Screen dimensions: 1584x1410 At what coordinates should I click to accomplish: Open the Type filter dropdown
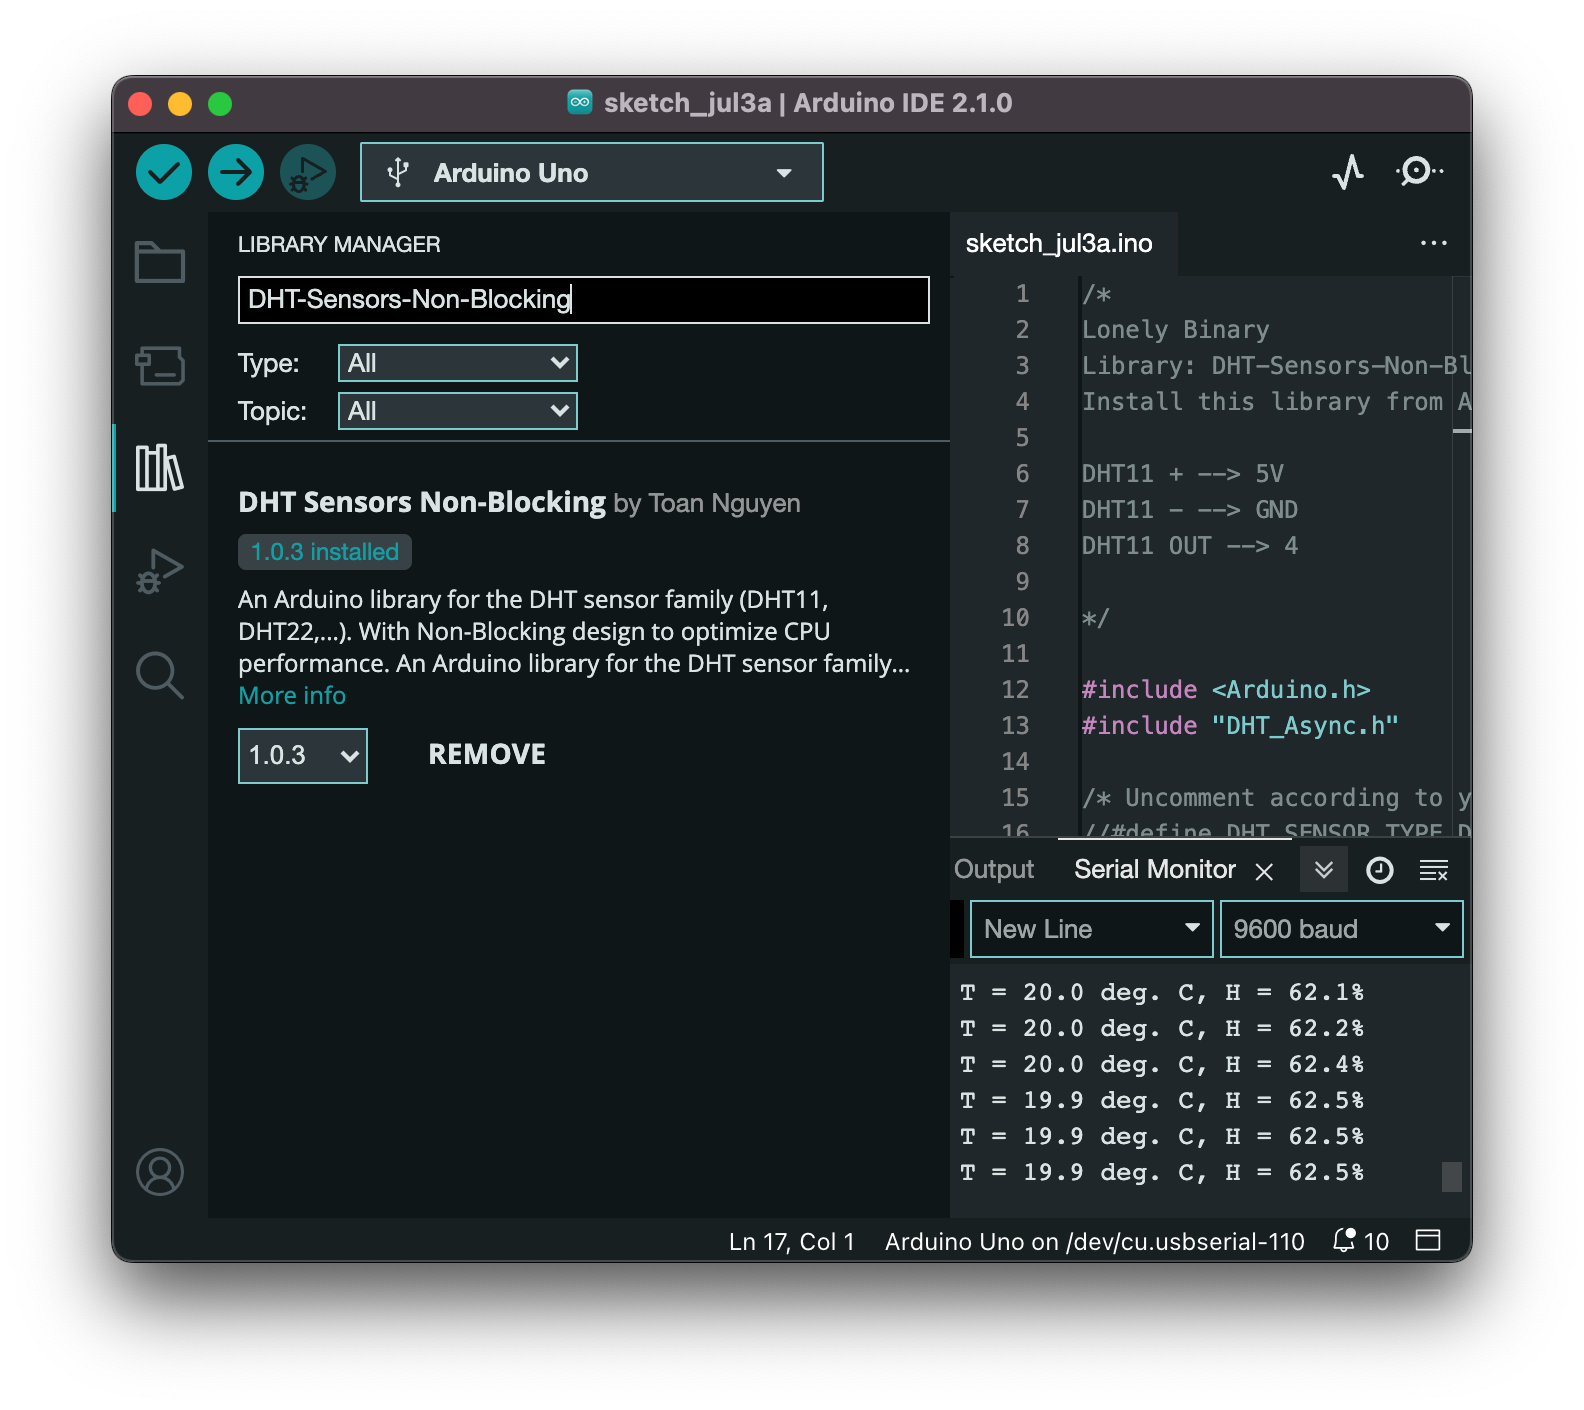[458, 363]
